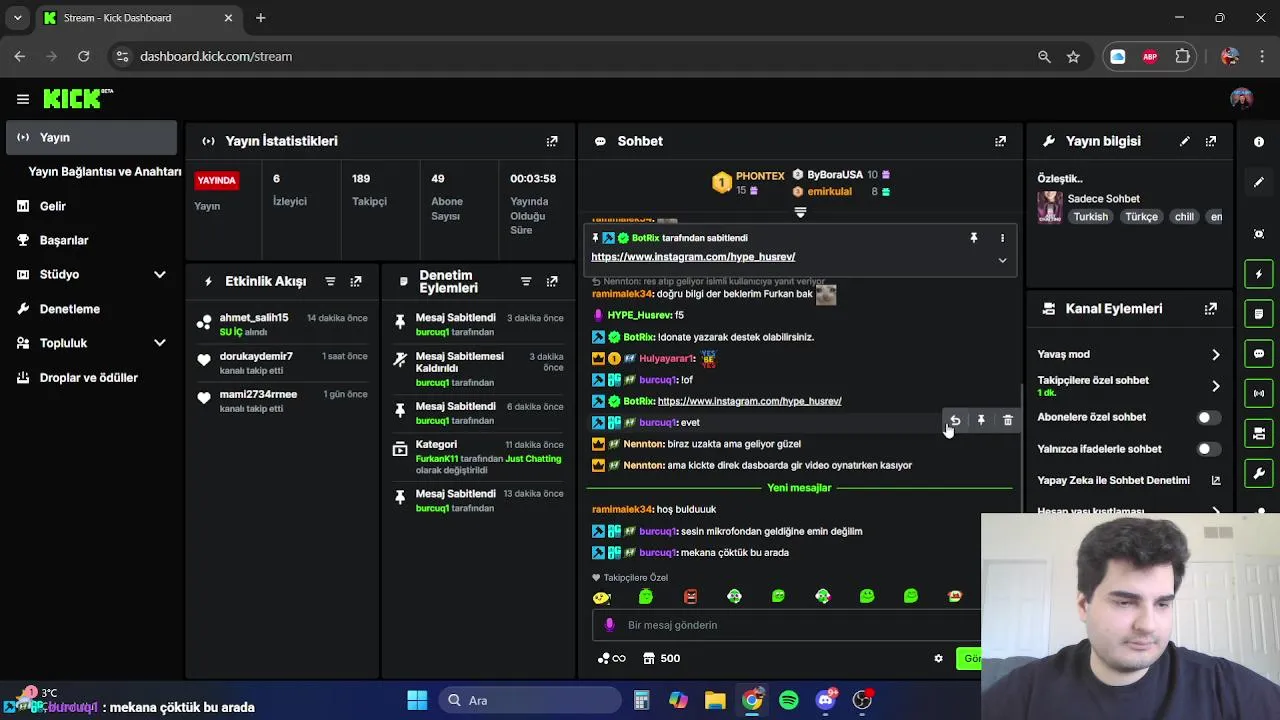Pop out the Yayın bilgisi panel
The image size is (1280, 720).
pyautogui.click(x=1211, y=141)
